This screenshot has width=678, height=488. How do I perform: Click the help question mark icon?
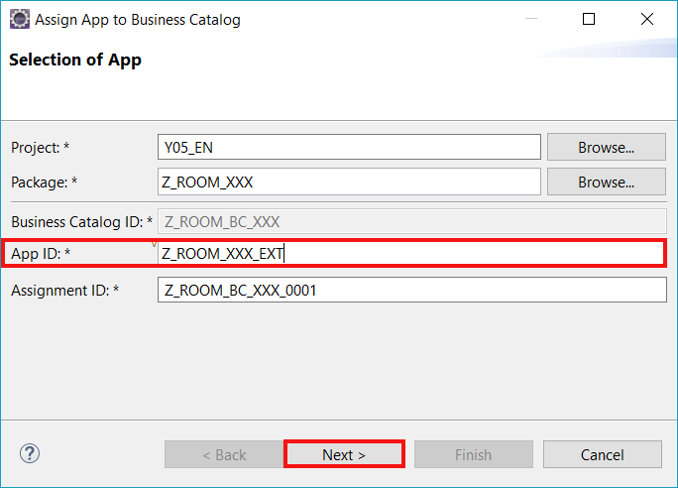30,453
